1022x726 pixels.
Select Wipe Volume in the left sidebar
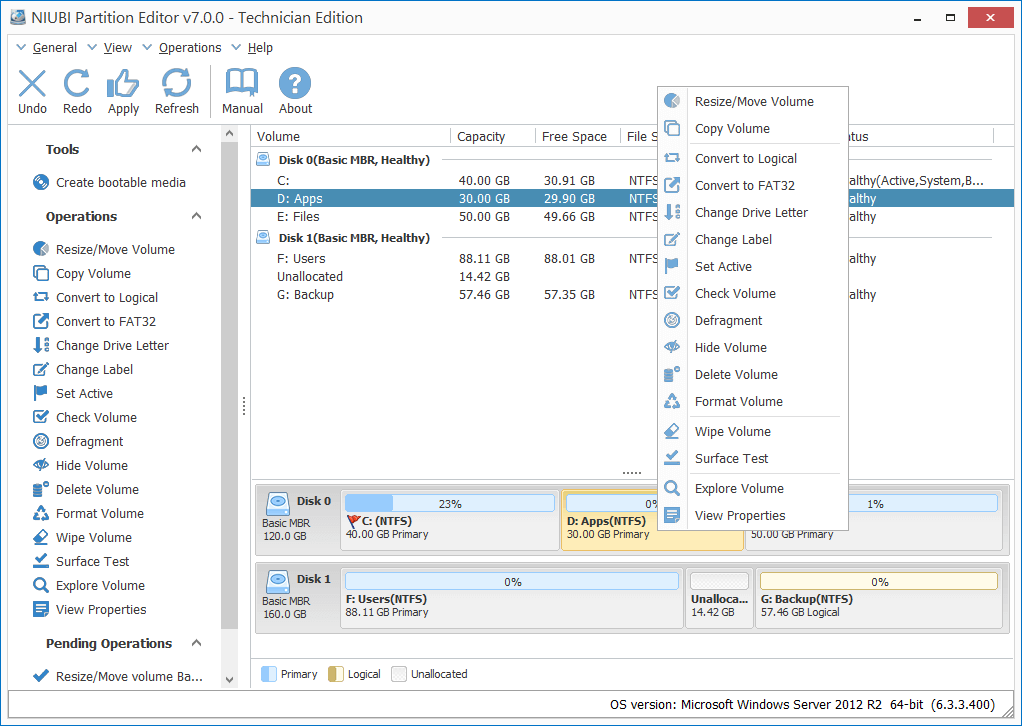pyautogui.click(x=82, y=537)
